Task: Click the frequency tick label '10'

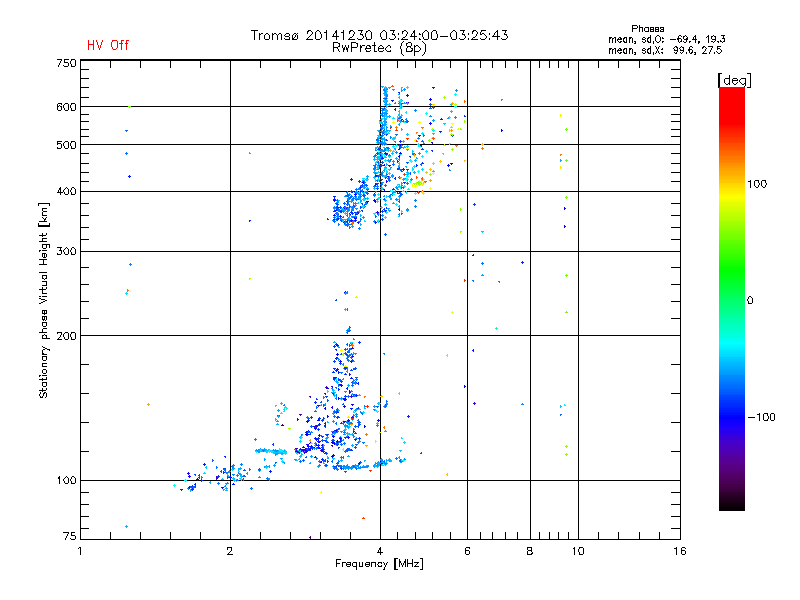Action: pyautogui.click(x=578, y=551)
